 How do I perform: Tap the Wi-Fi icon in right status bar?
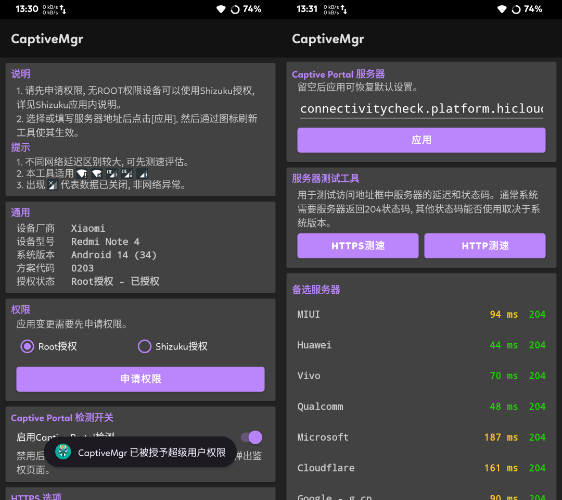[502, 9]
